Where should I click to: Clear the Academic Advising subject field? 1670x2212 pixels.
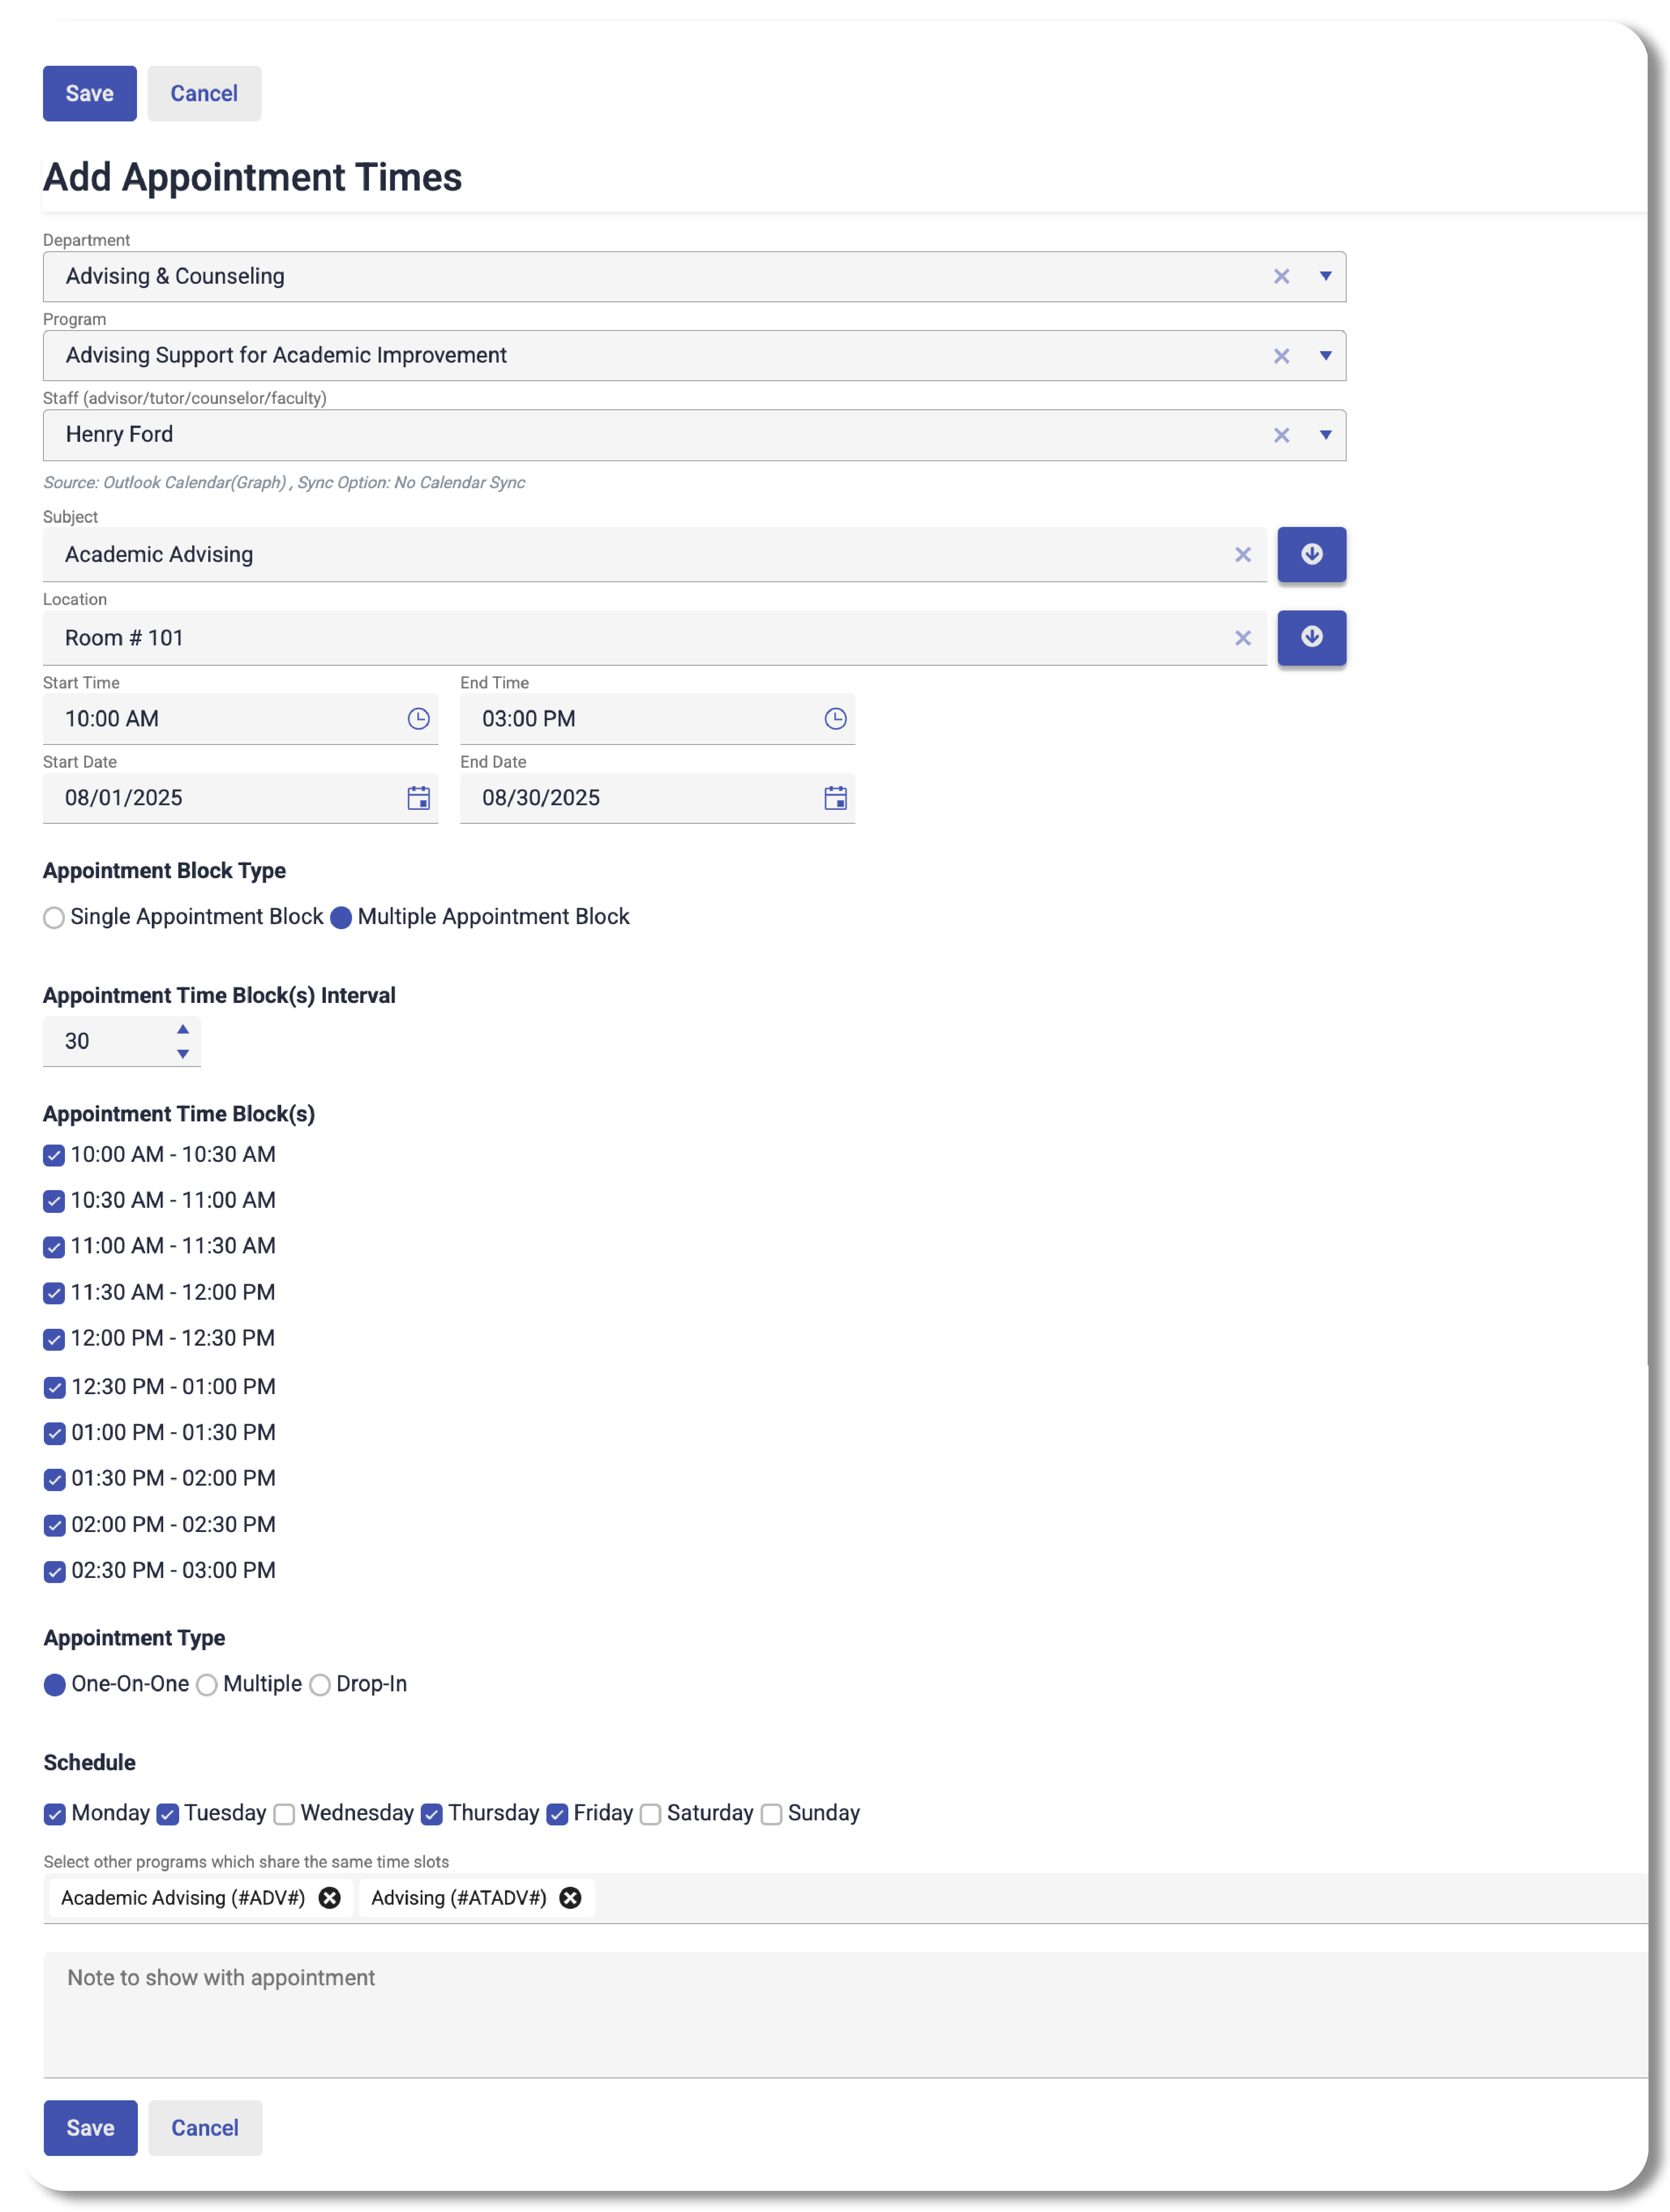[1242, 555]
